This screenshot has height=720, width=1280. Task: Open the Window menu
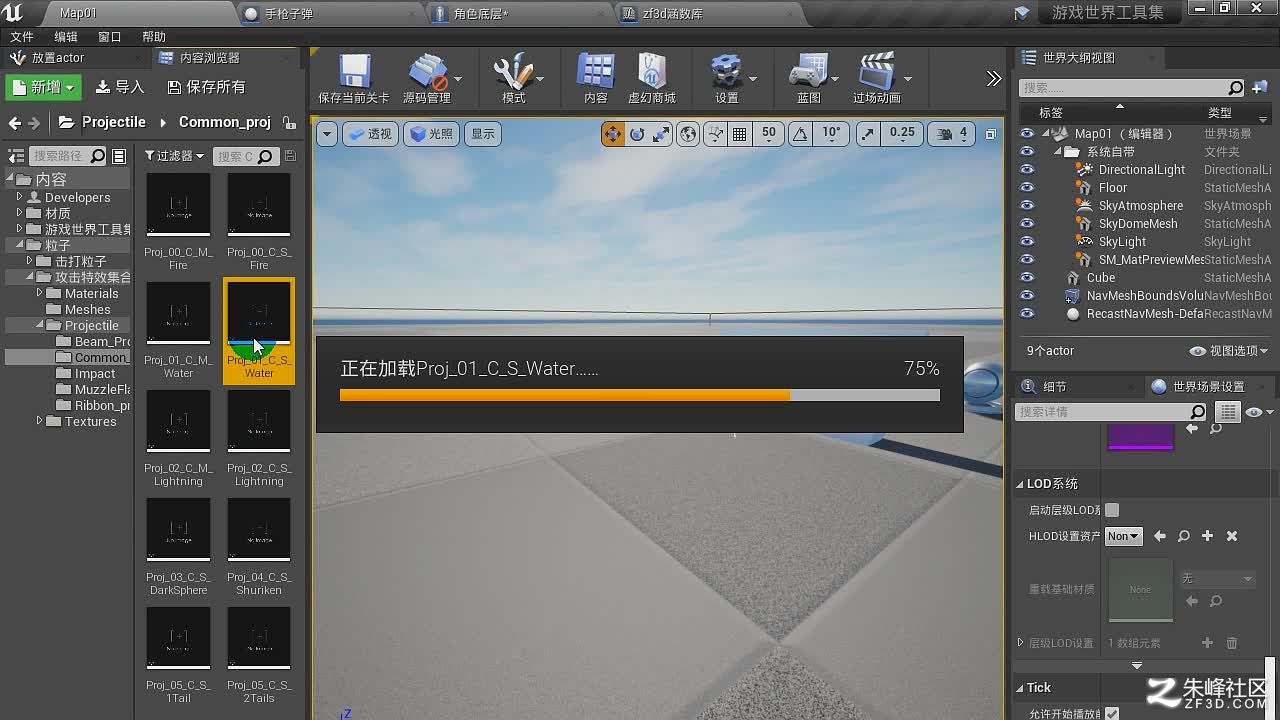click(x=110, y=36)
